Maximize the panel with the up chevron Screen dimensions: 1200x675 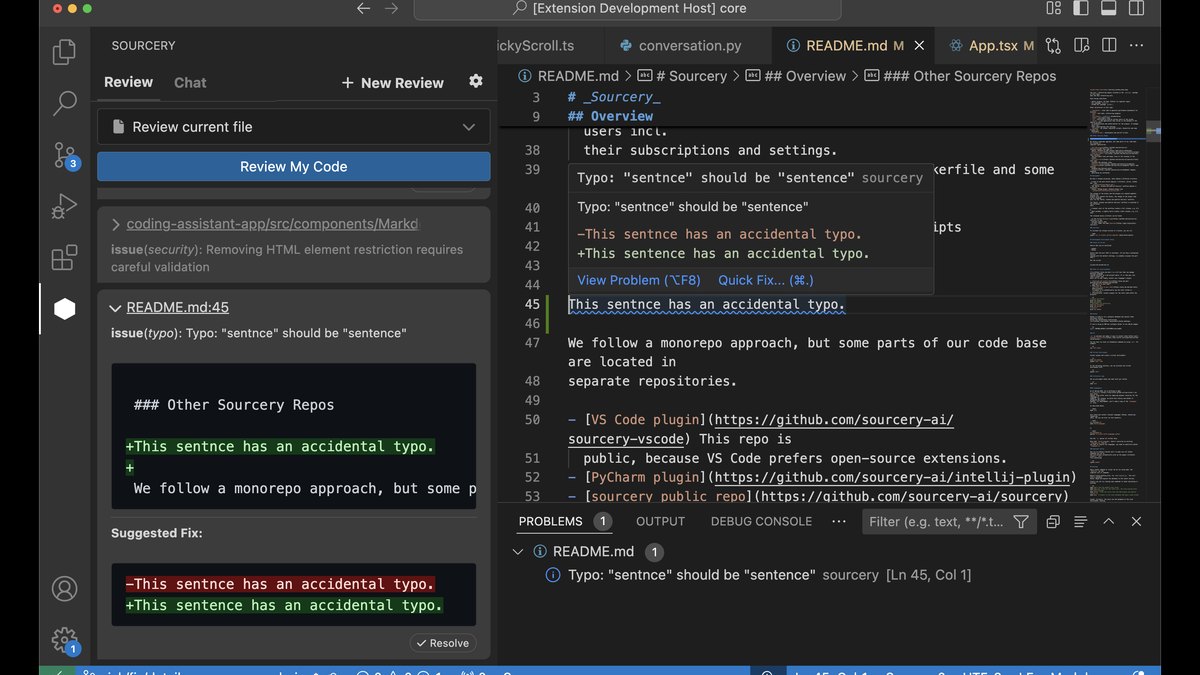pyautogui.click(x=1109, y=521)
